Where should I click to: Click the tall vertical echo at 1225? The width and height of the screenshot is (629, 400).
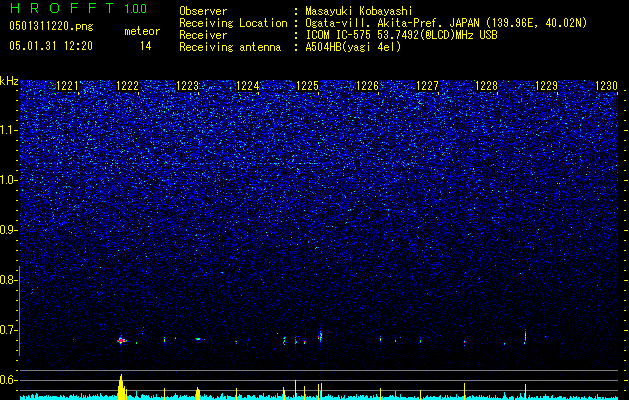click(320, 336)
